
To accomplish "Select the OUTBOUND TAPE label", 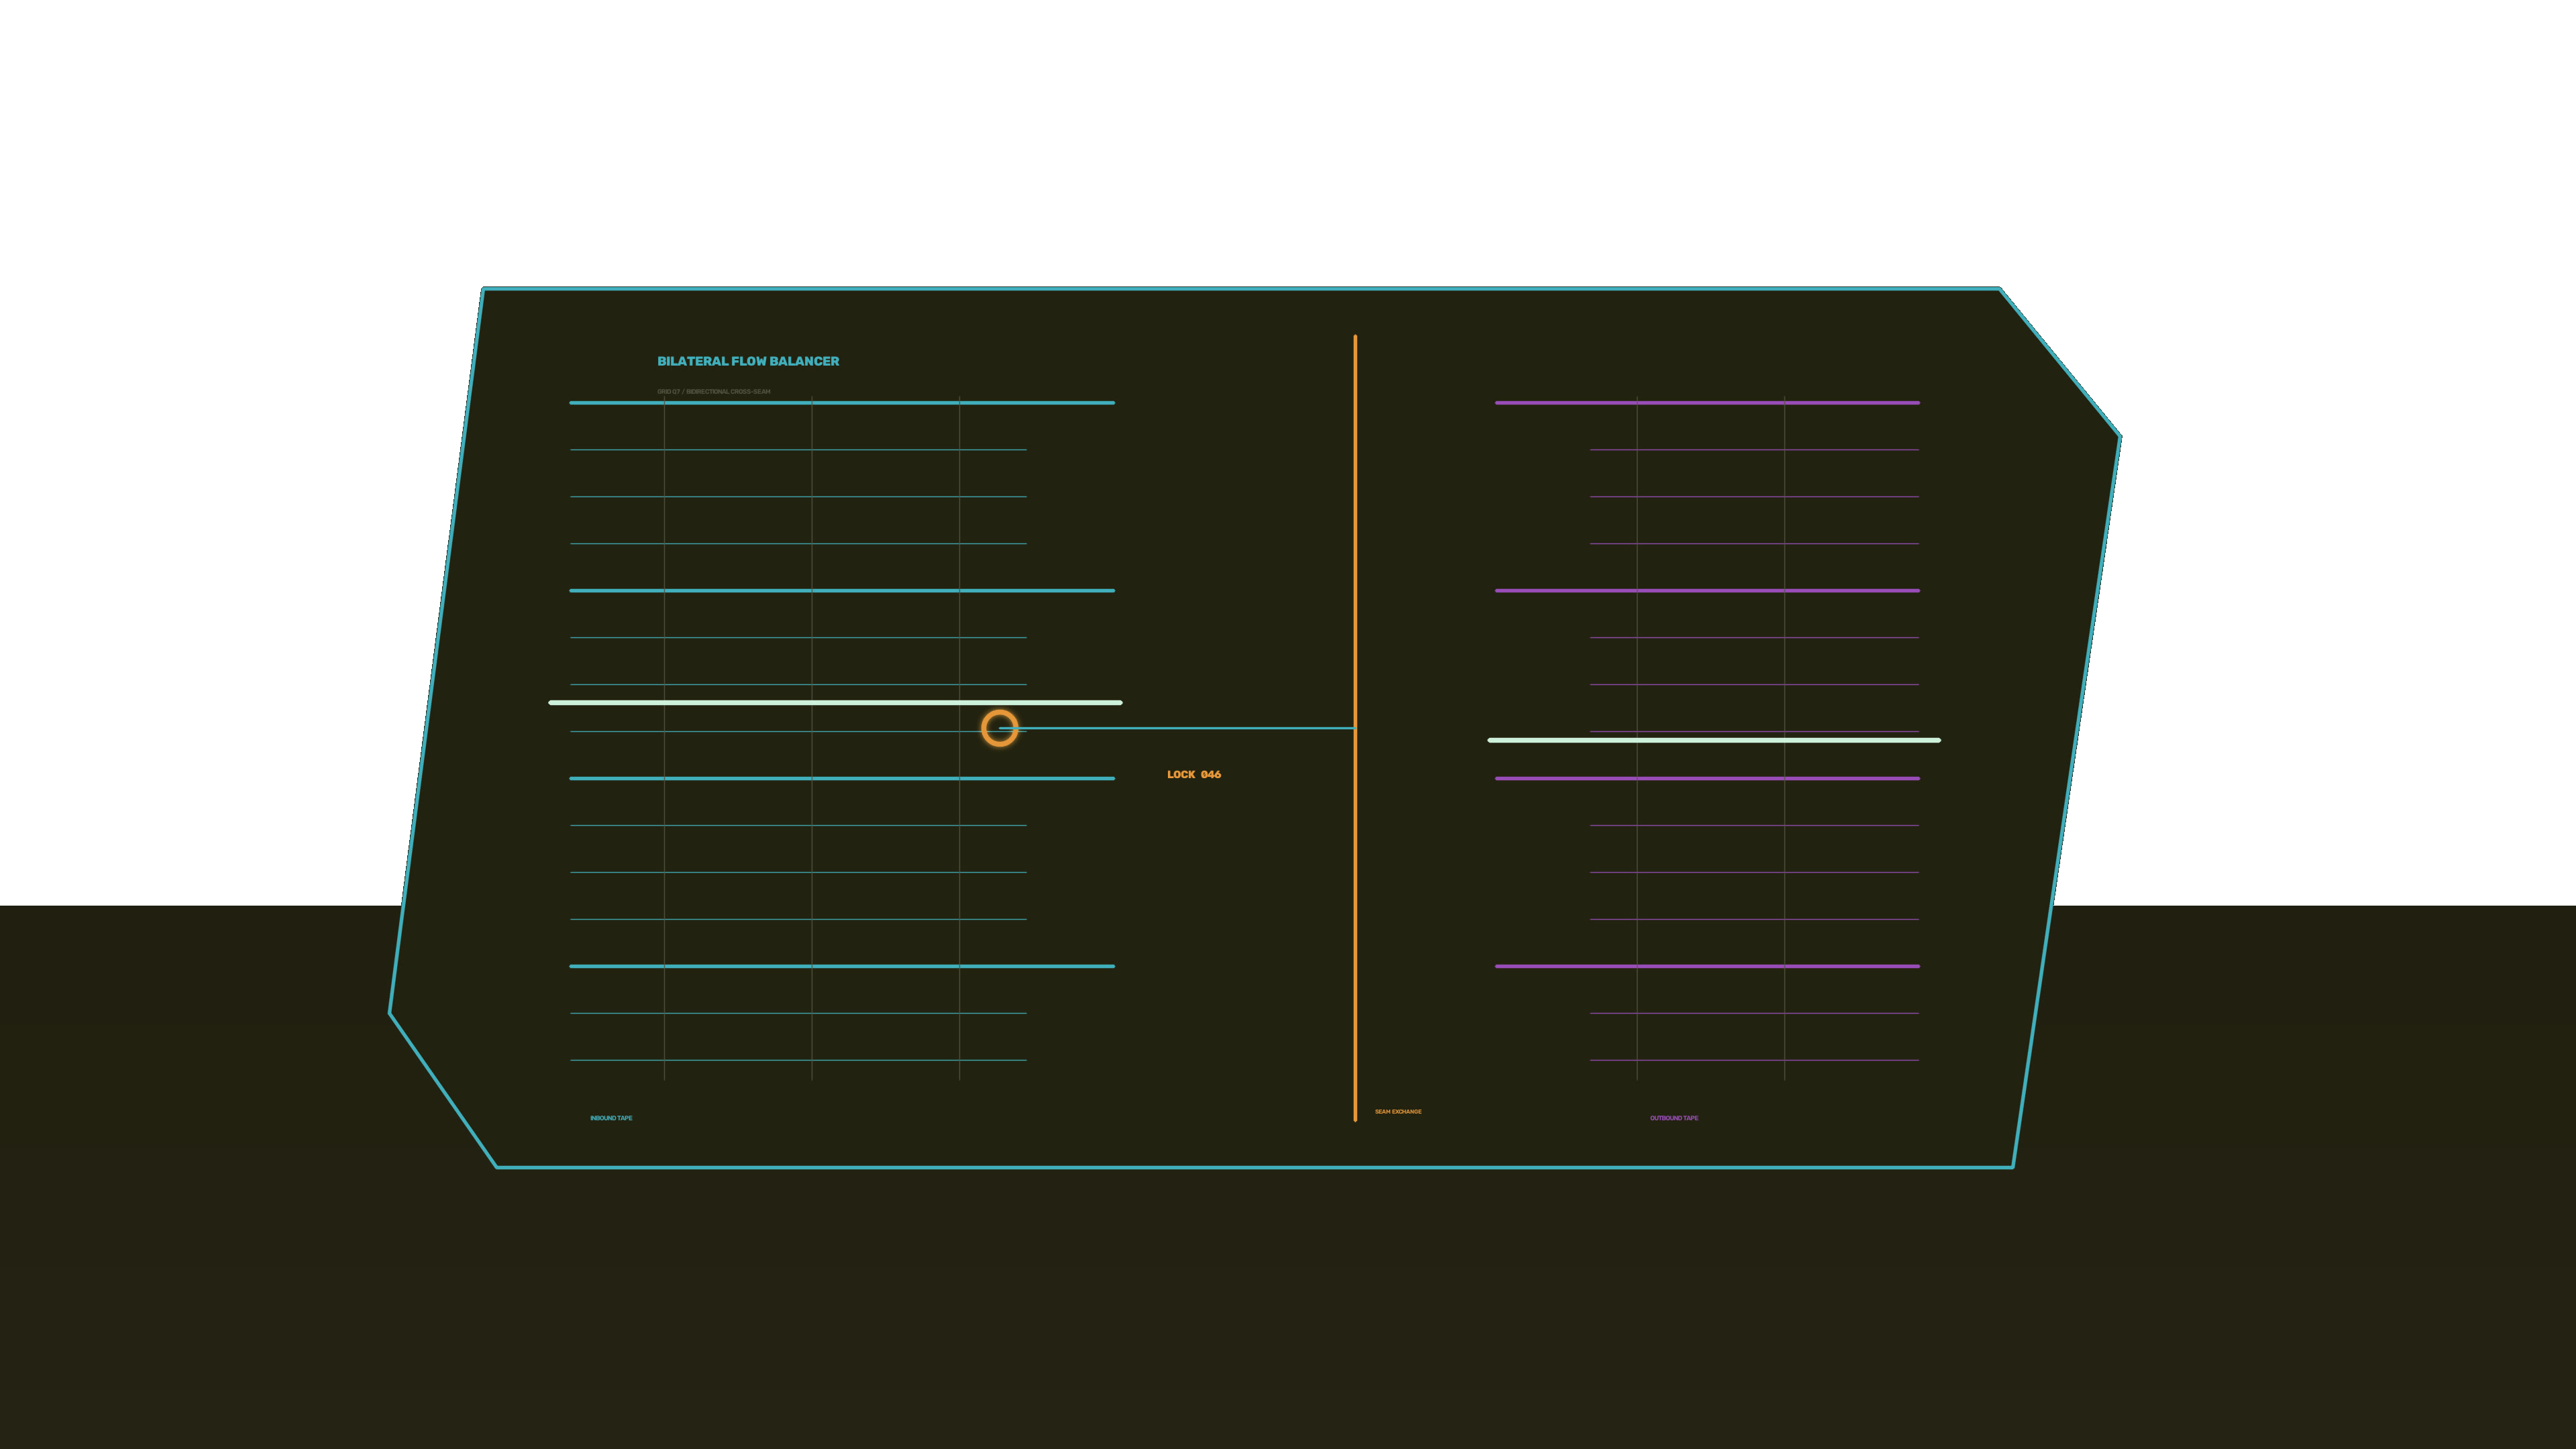I will tap(1674, 1118).
